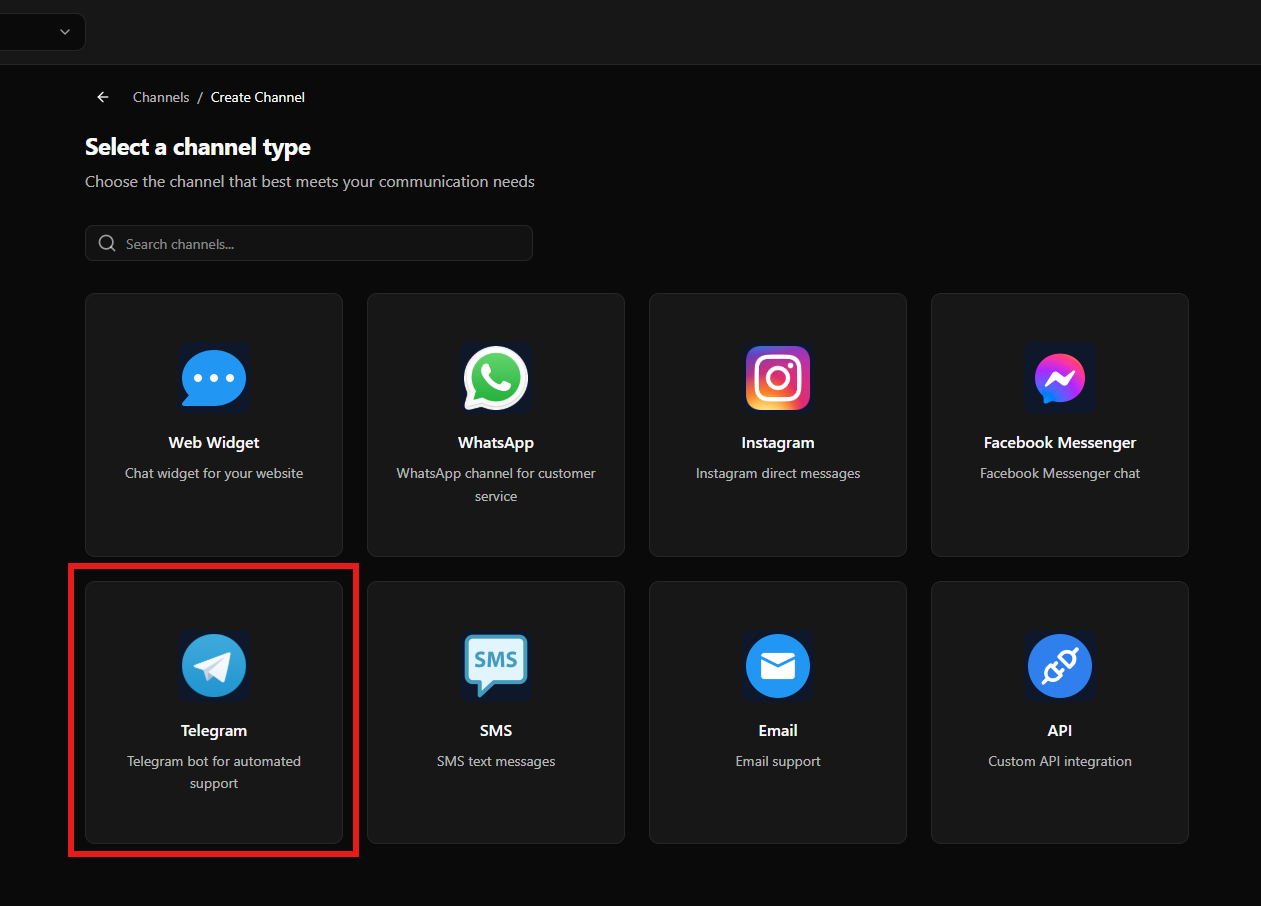The width and height of the screenshot is (1261, 906).
Task: Click "Email support" description text
Action: [778, 761]
